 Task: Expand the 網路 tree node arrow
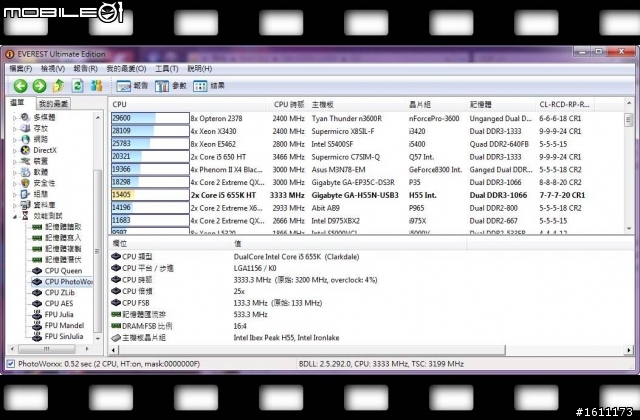coord(15,140)
